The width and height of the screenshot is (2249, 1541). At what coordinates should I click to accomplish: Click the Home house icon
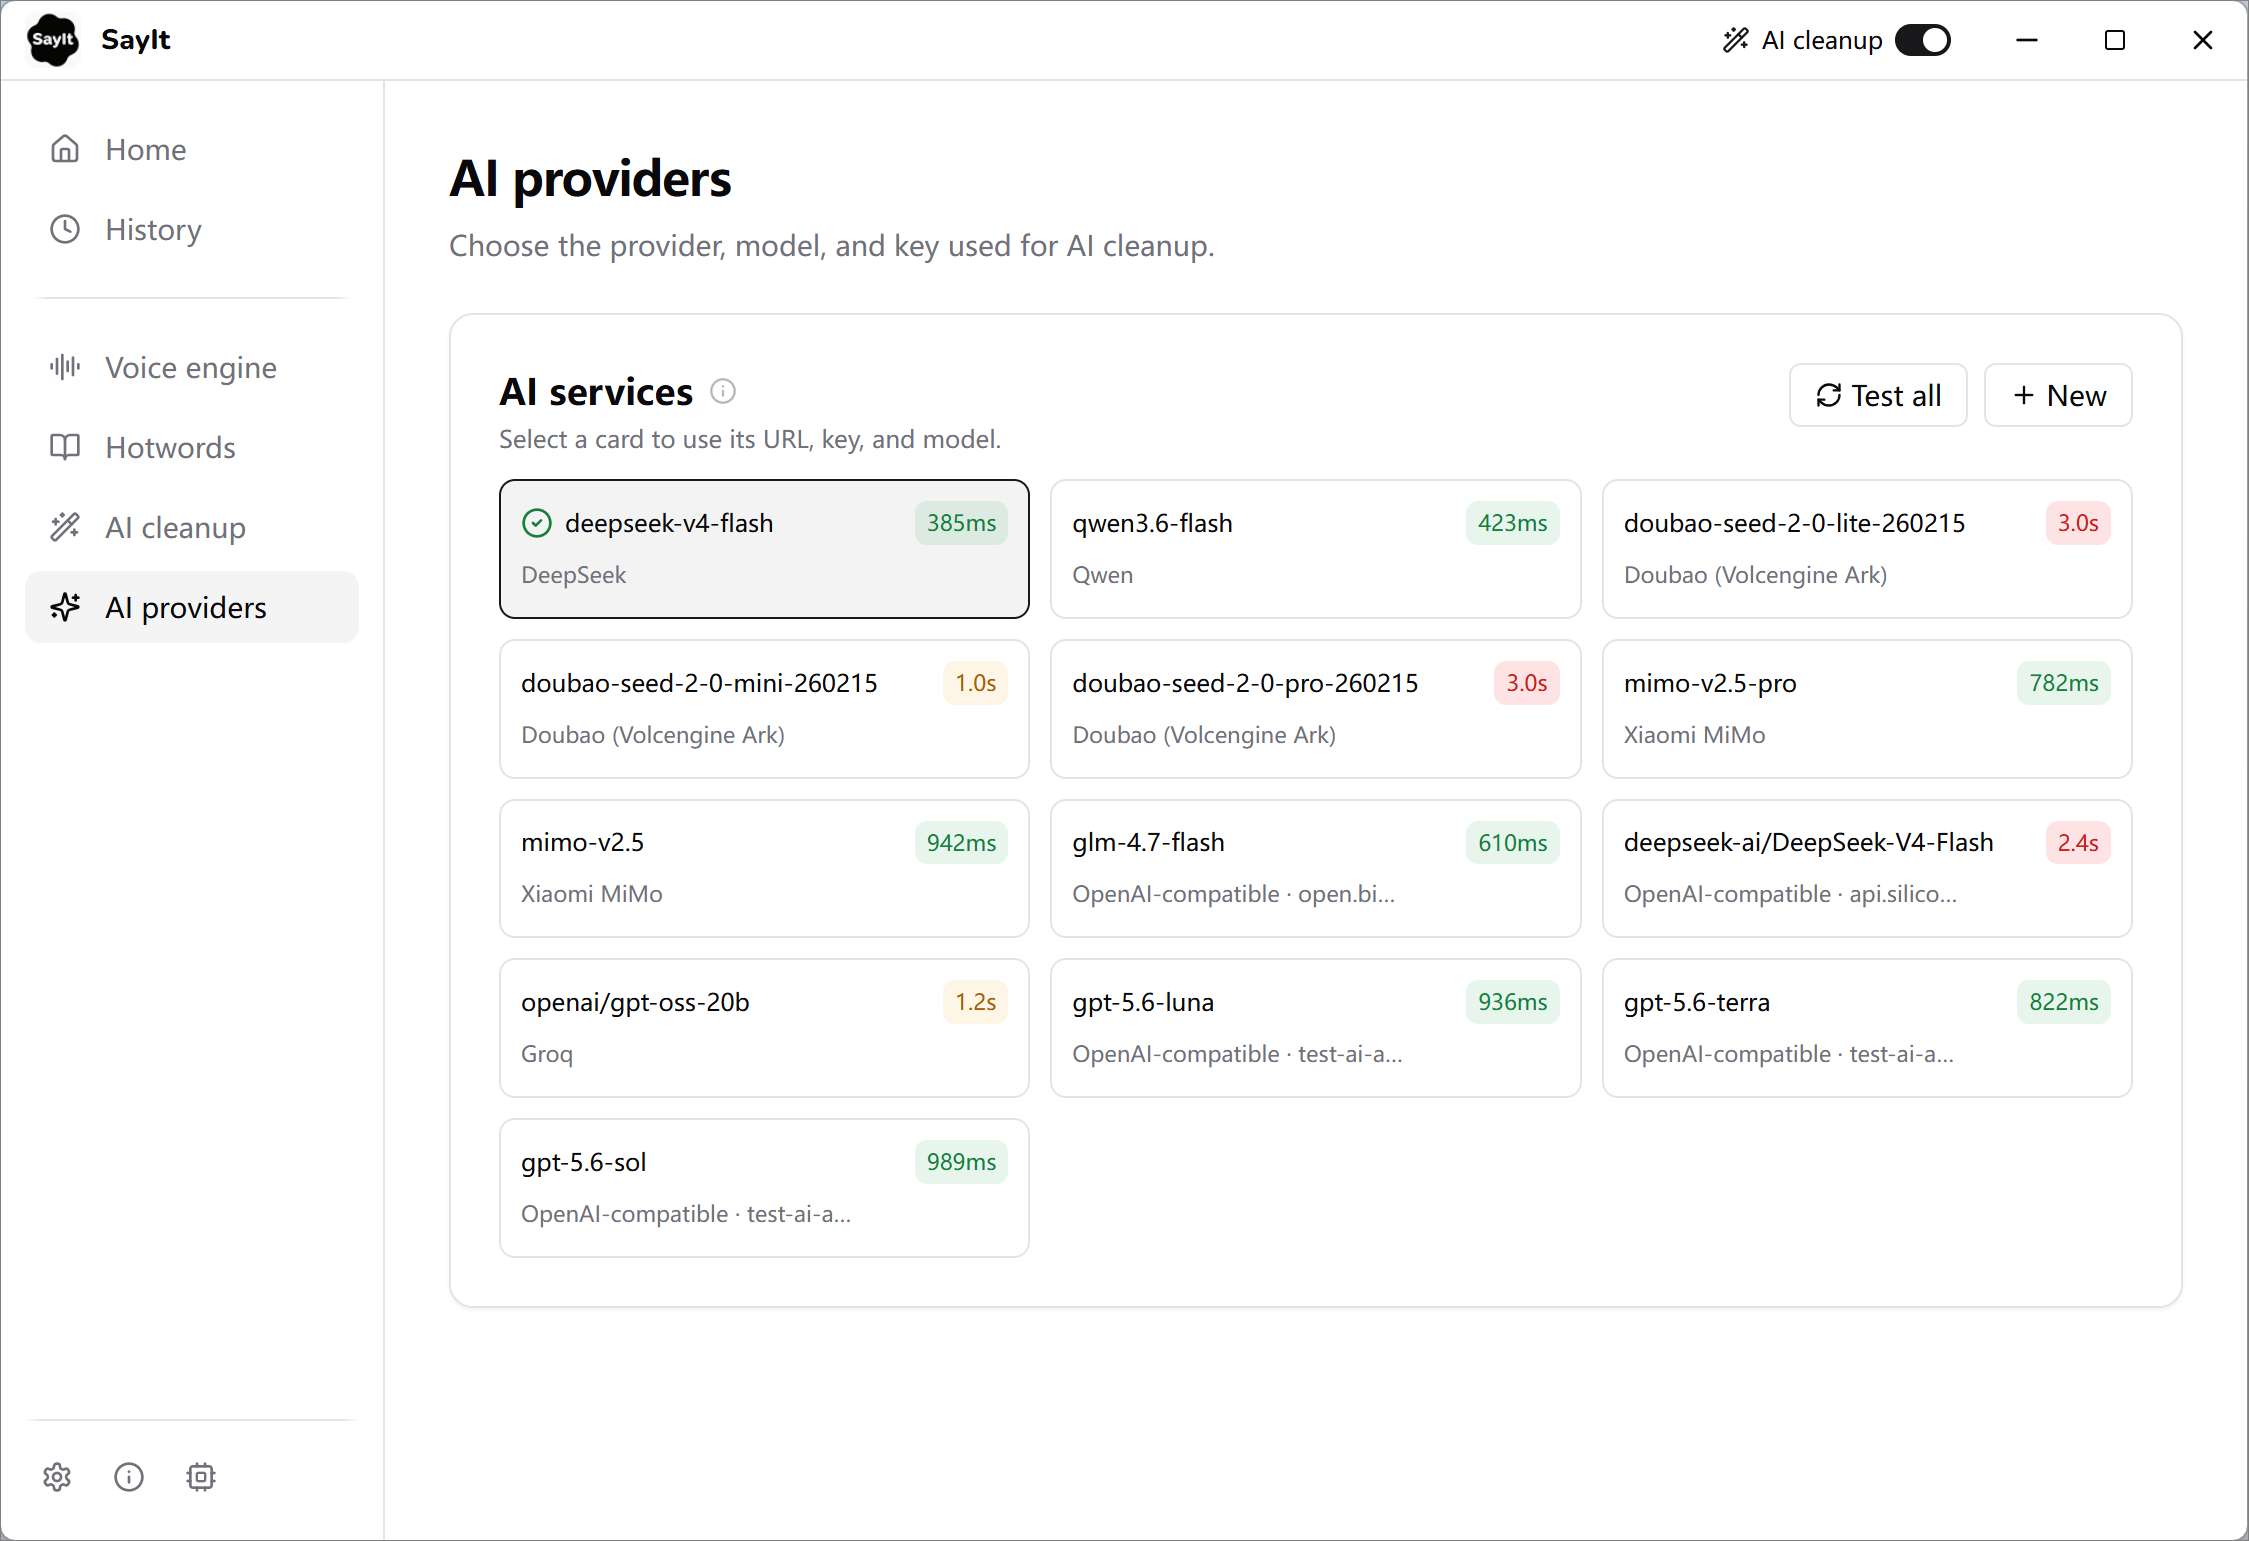tap(65, 149)
